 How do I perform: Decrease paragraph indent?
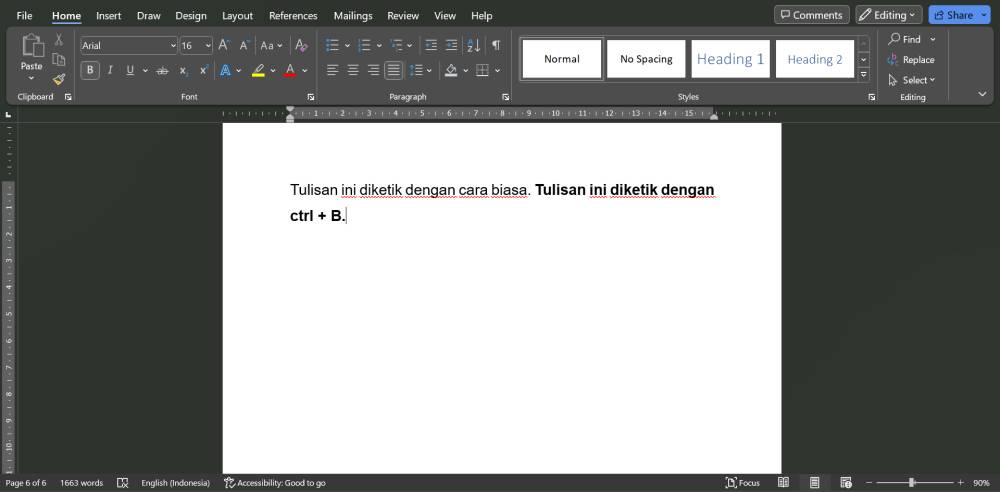(431, 45)
